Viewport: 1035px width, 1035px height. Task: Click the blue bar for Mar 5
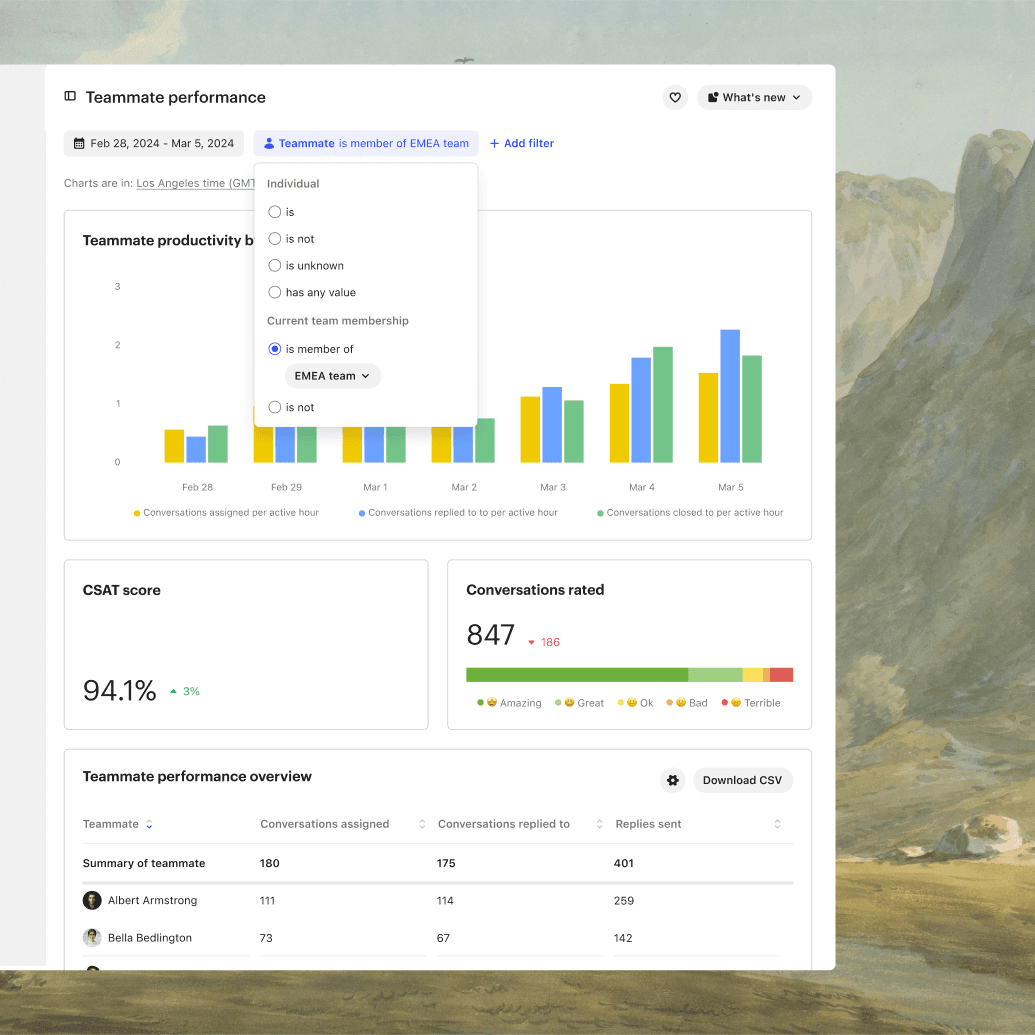pos(730,396)
